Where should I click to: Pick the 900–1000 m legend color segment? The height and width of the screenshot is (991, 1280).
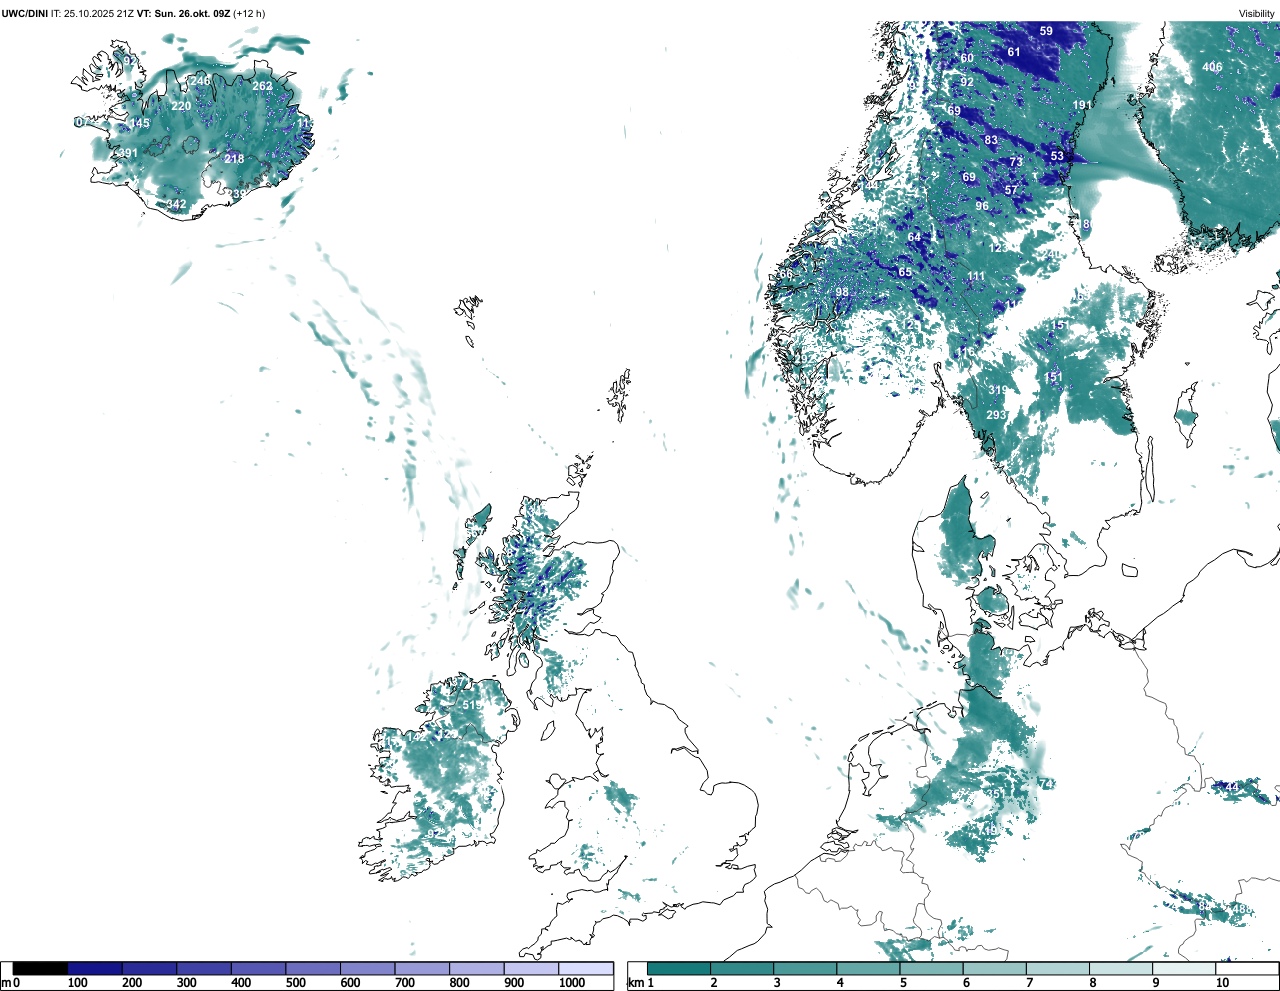(x=531, y=968)
